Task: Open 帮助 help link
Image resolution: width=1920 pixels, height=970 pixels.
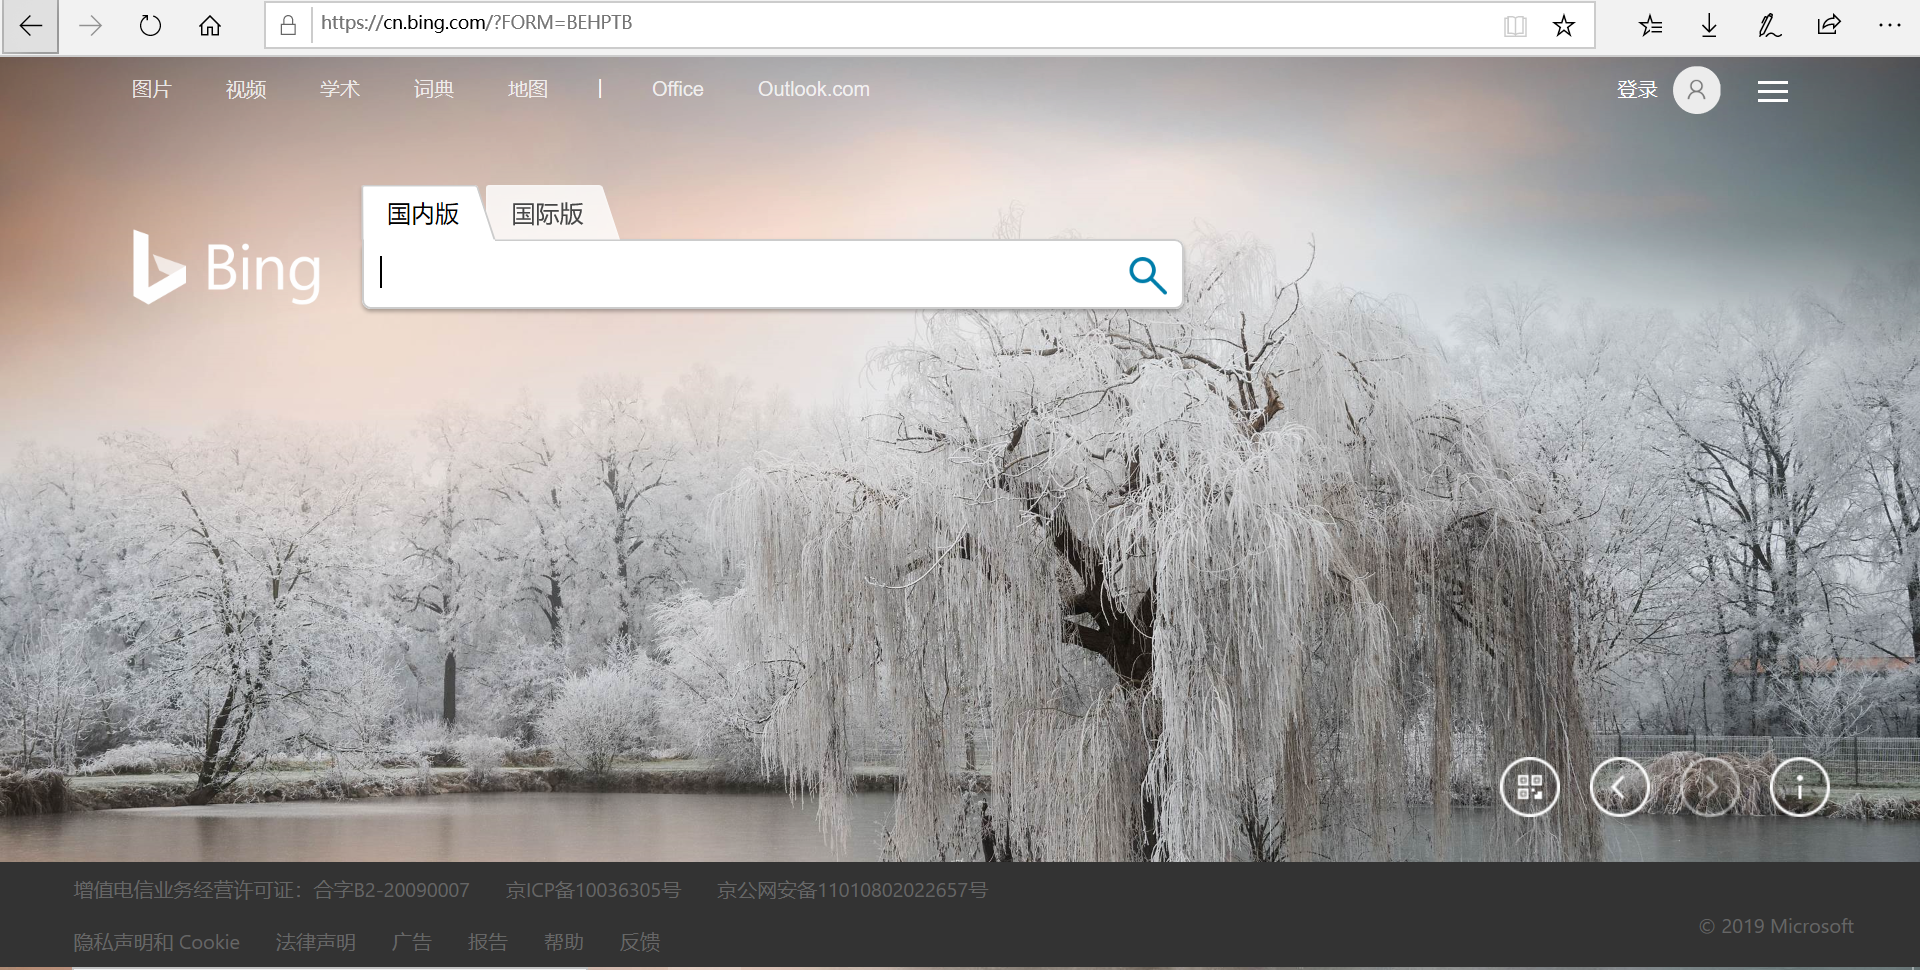Action: point(563,942)
